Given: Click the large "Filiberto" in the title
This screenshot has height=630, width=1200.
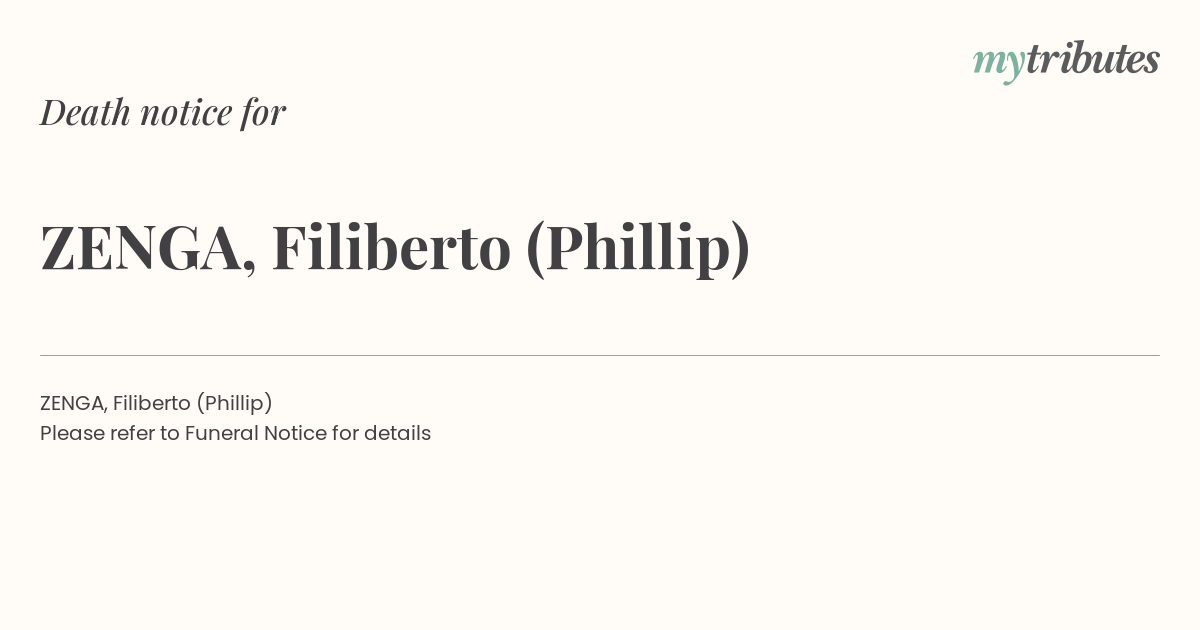Looking at the screenshot, I should [391, 247].
